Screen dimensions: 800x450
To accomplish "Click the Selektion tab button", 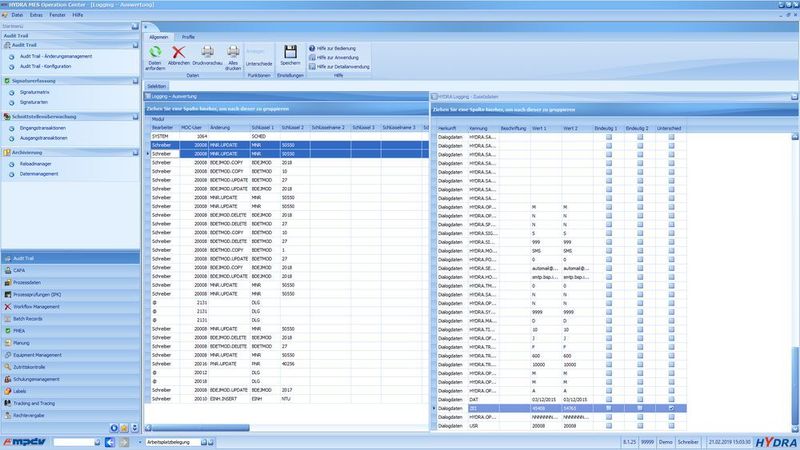I will [157, 86].
